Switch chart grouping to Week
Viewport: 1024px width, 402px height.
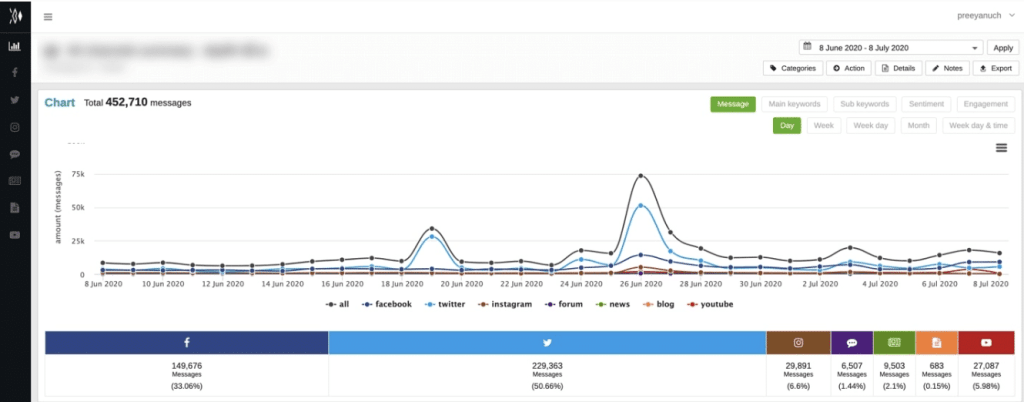tap(824, 126)
